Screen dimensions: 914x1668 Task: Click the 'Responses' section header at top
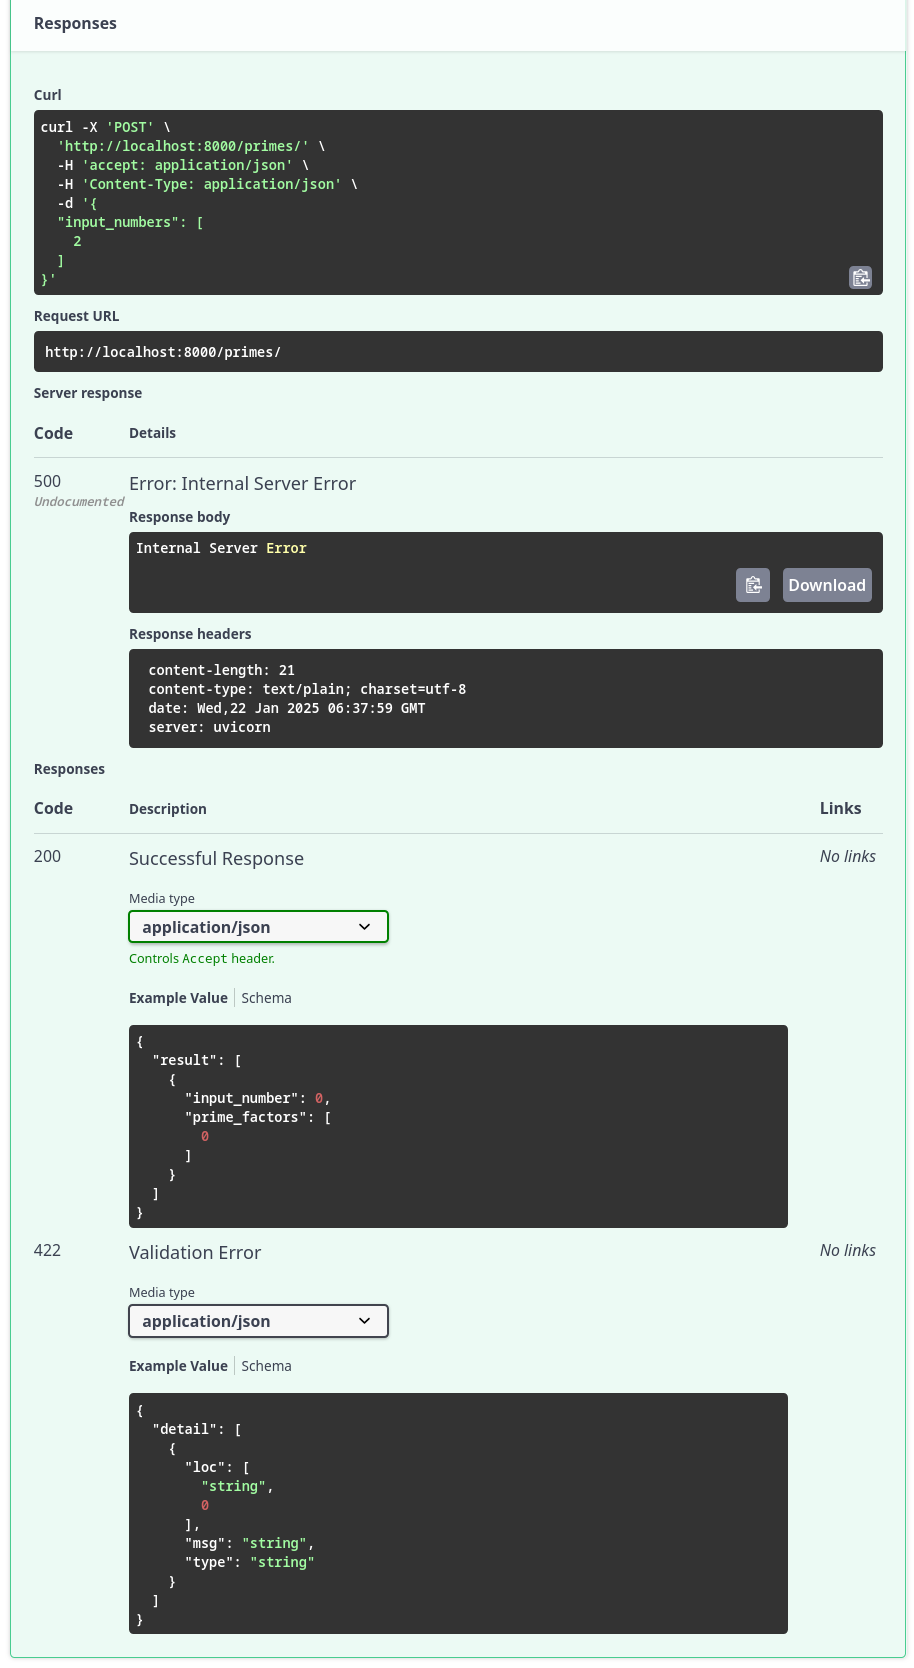pos(75,23)
